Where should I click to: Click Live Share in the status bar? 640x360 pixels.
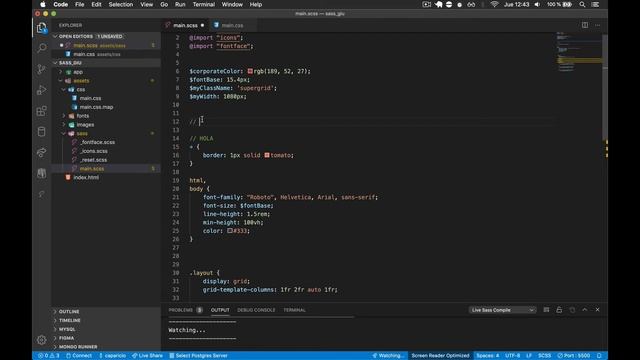coord(147,356)
